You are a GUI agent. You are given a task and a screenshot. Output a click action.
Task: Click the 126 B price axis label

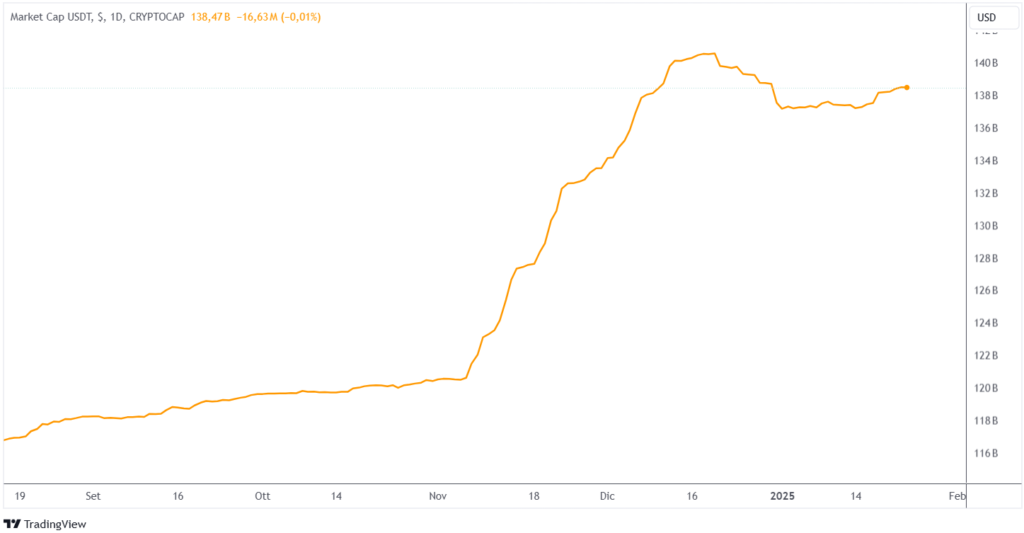click(986, 290)
